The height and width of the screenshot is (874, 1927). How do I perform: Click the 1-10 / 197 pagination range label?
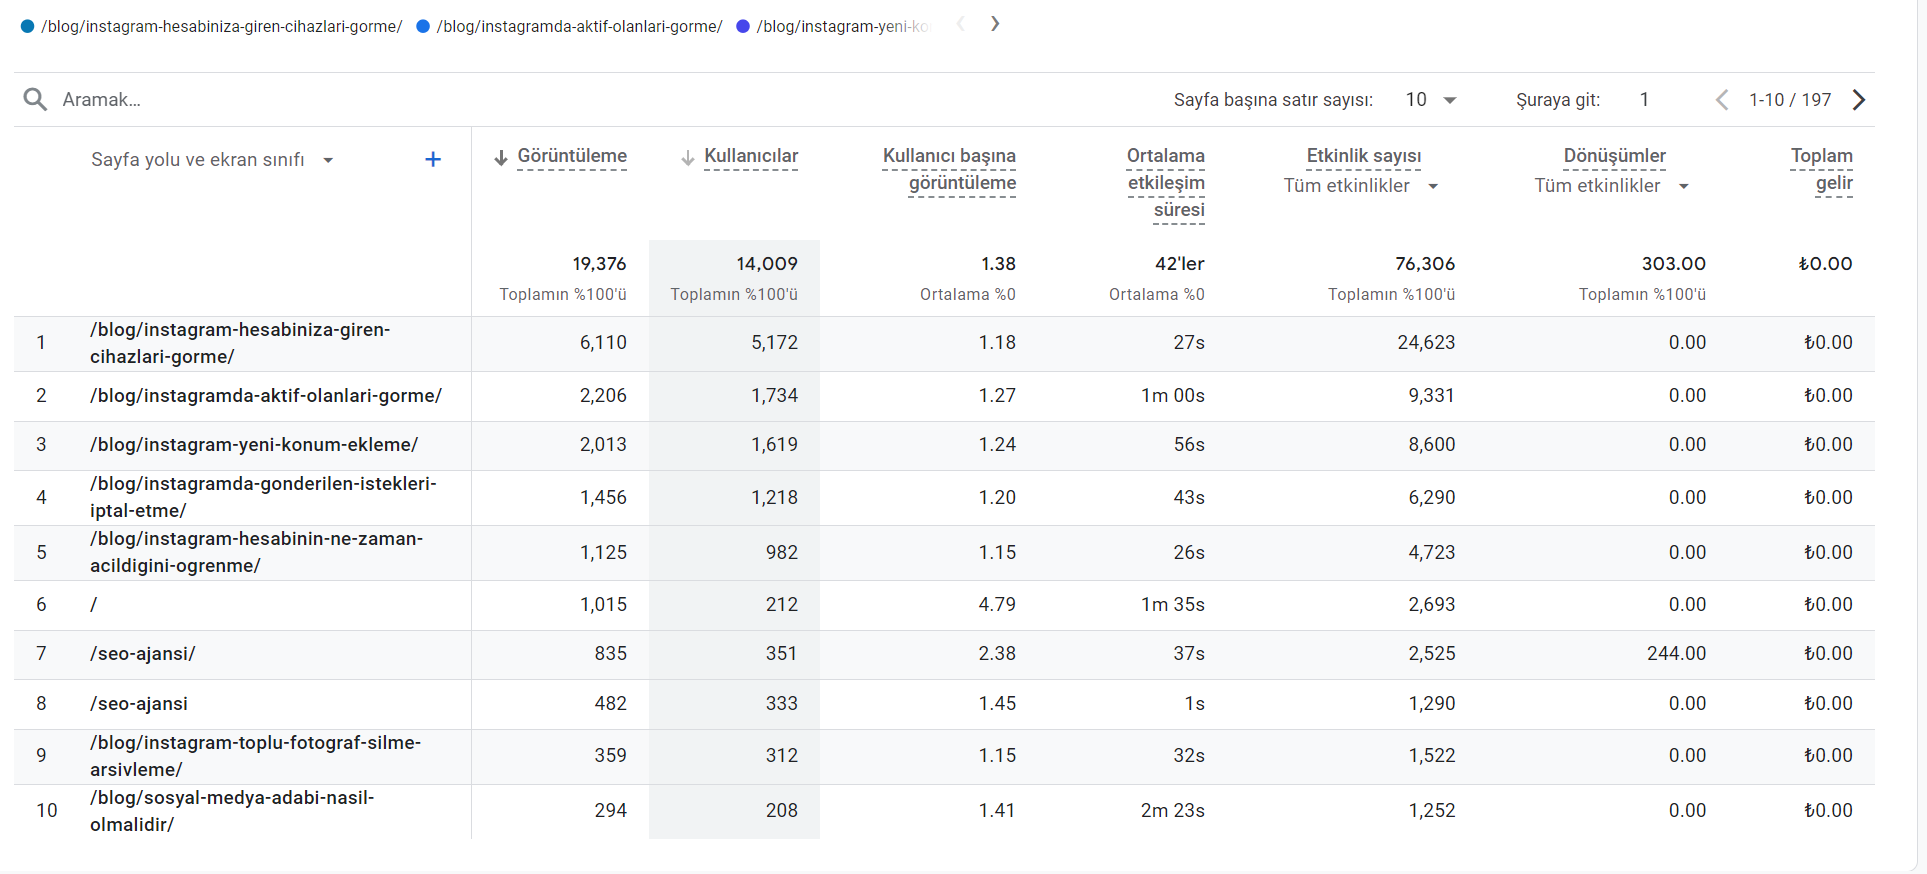(1790, 100)
